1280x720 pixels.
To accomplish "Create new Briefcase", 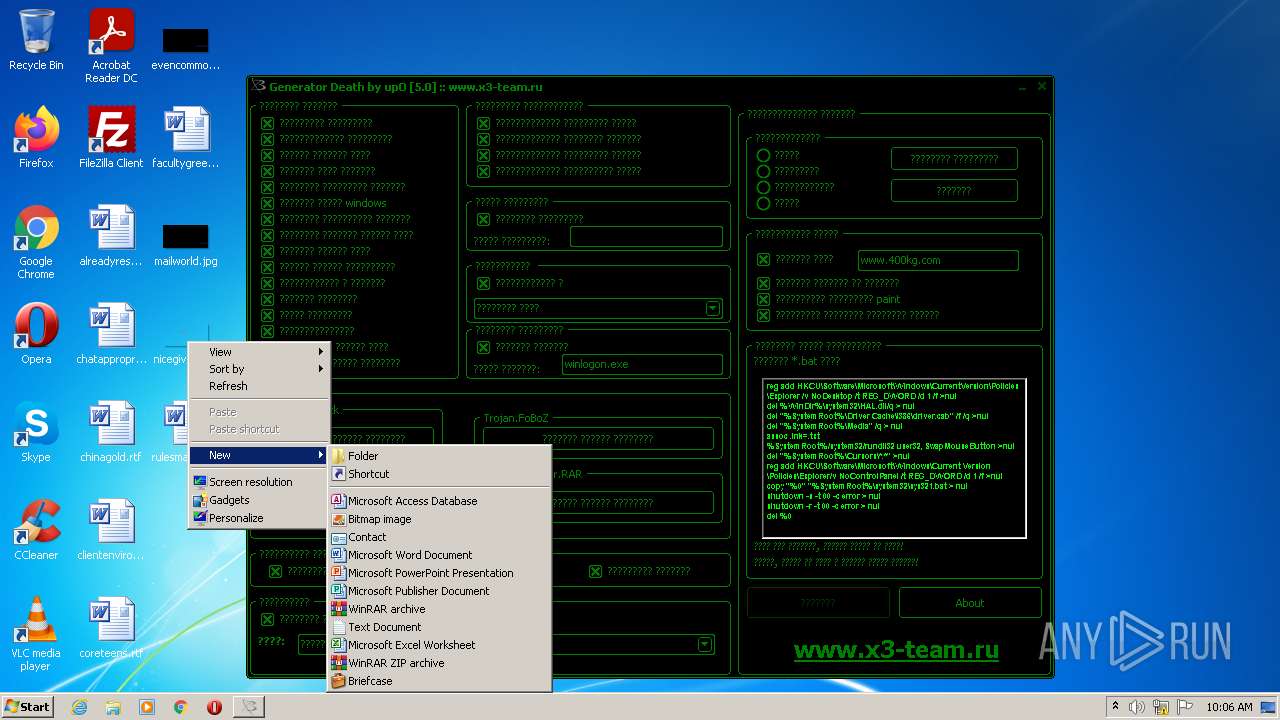I will 440,681.
